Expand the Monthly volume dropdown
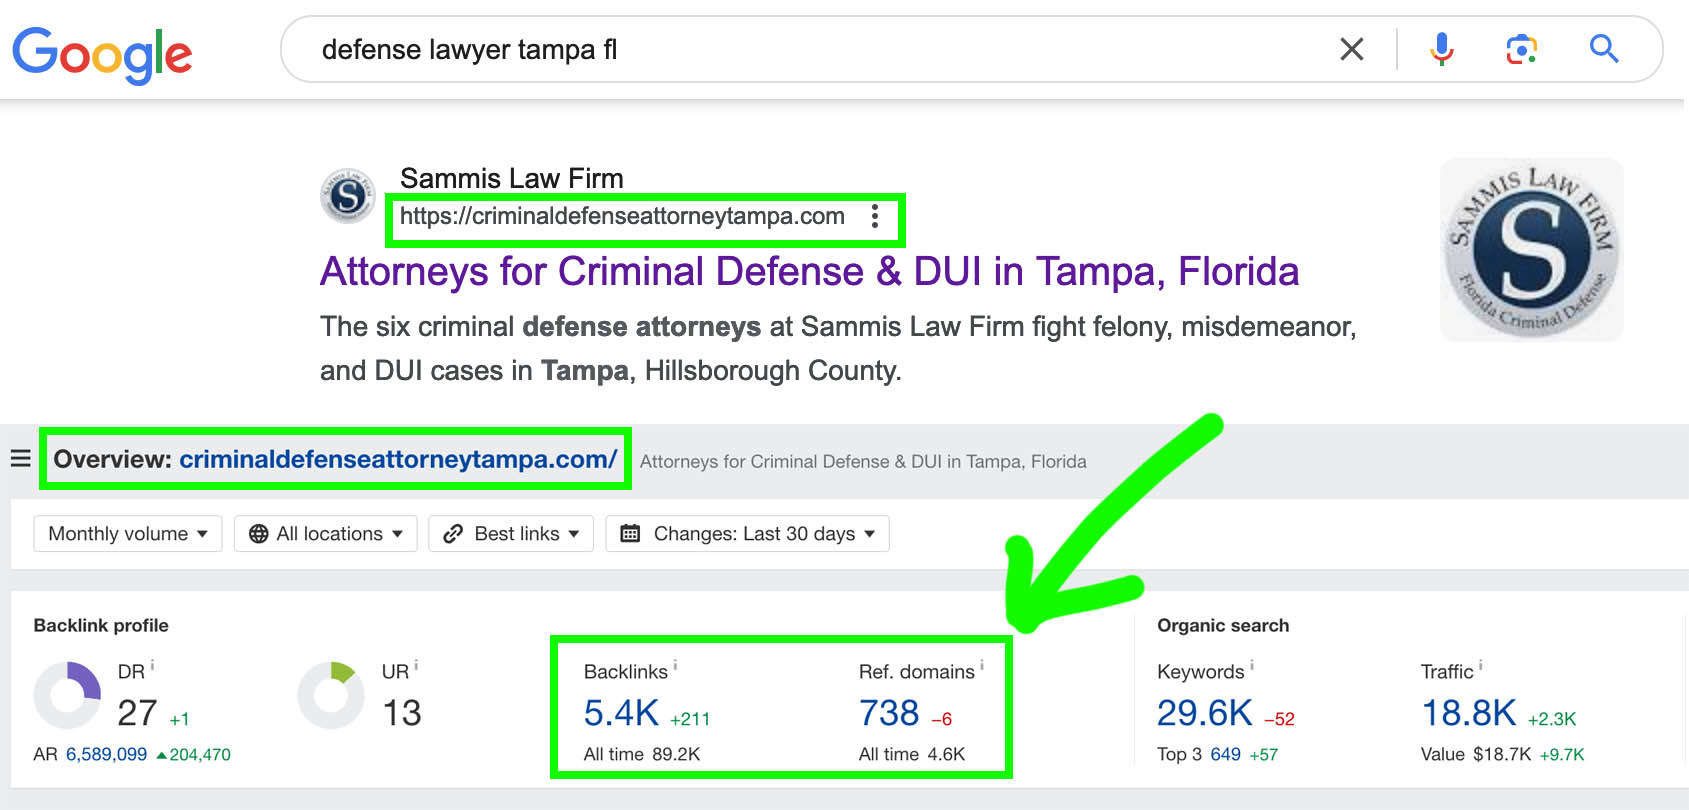This screenshot has width=1689, height=810. click(128, 533)
